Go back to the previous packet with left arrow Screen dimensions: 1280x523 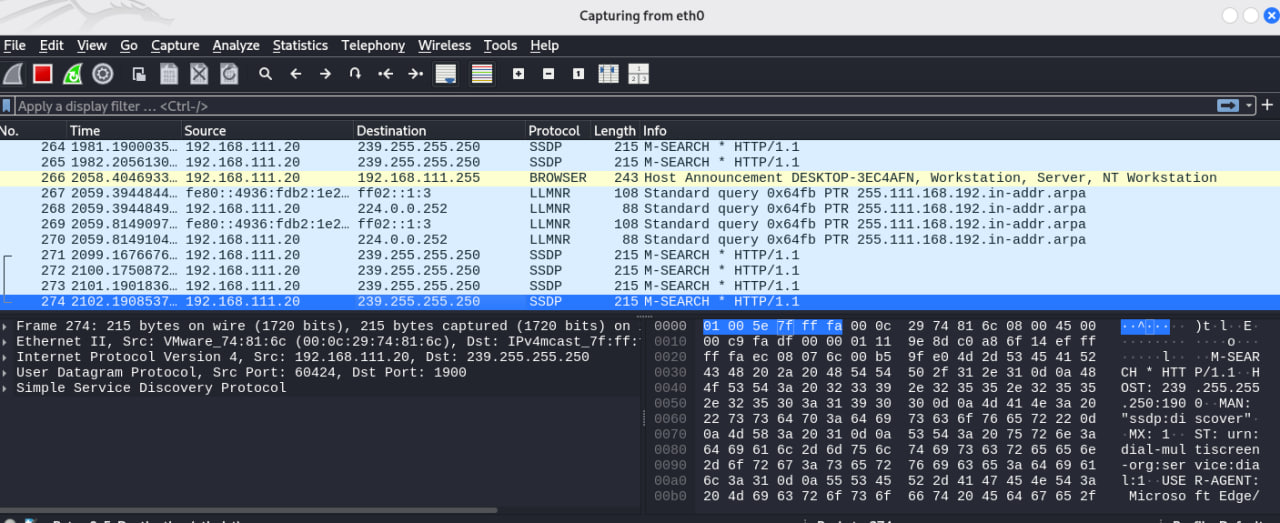click(295, 74)
